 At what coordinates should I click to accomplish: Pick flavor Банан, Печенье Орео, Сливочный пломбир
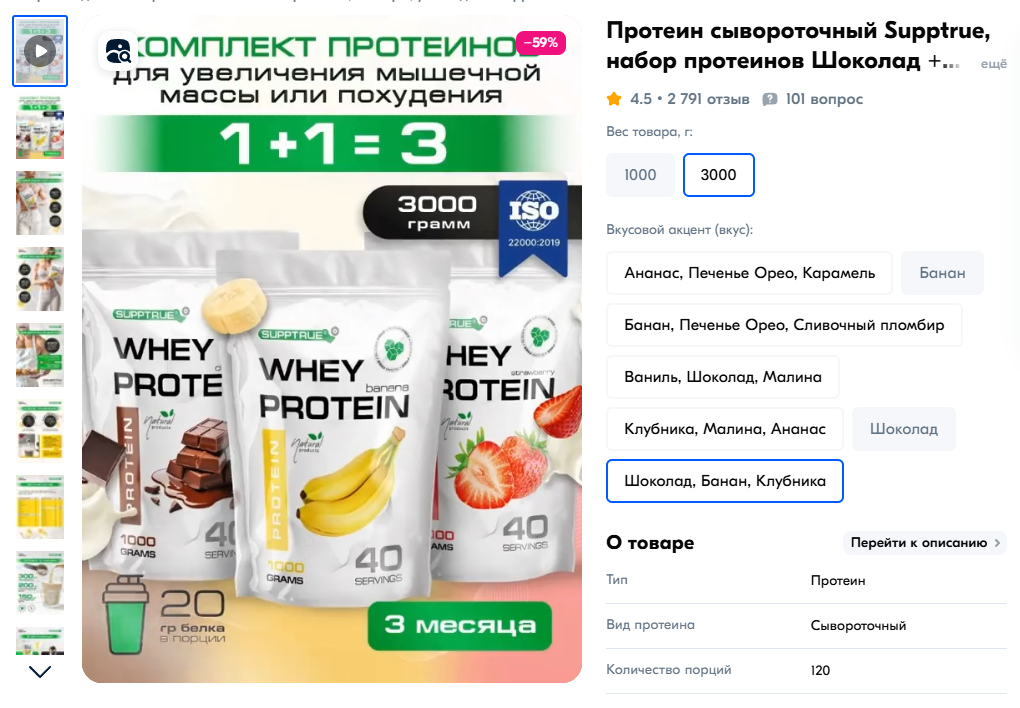click(x=784, y=325)
